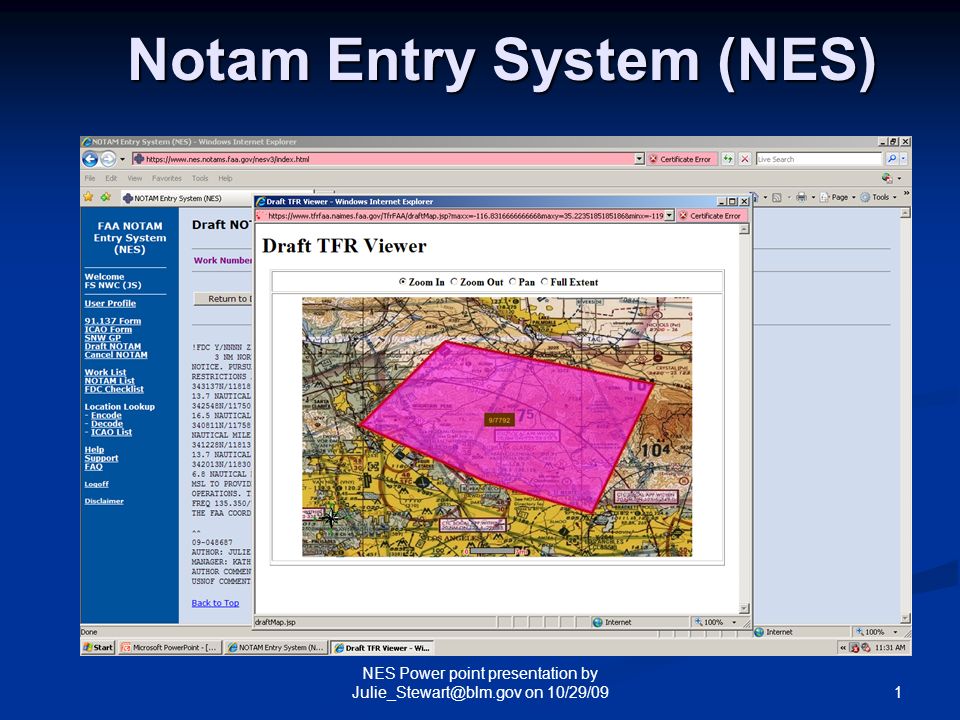Open the ICAO List link
The image size is (960, 720).
pos(111,432)
